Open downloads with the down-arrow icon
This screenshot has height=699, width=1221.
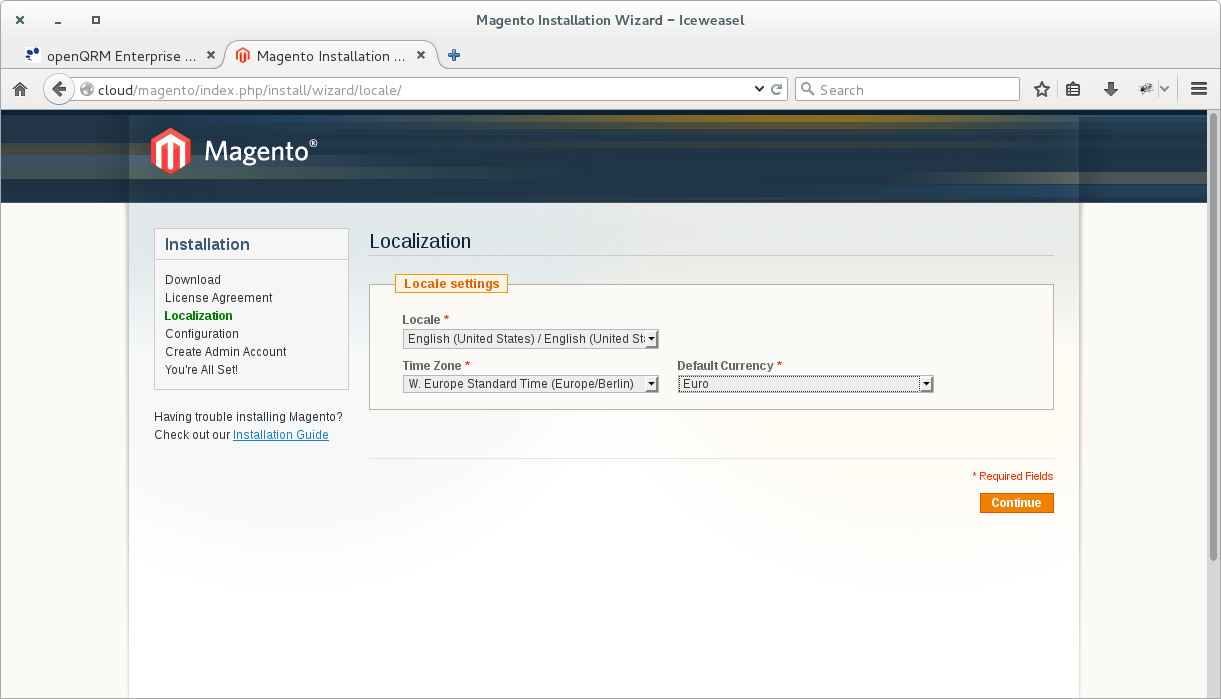(x=1110, y=89)
